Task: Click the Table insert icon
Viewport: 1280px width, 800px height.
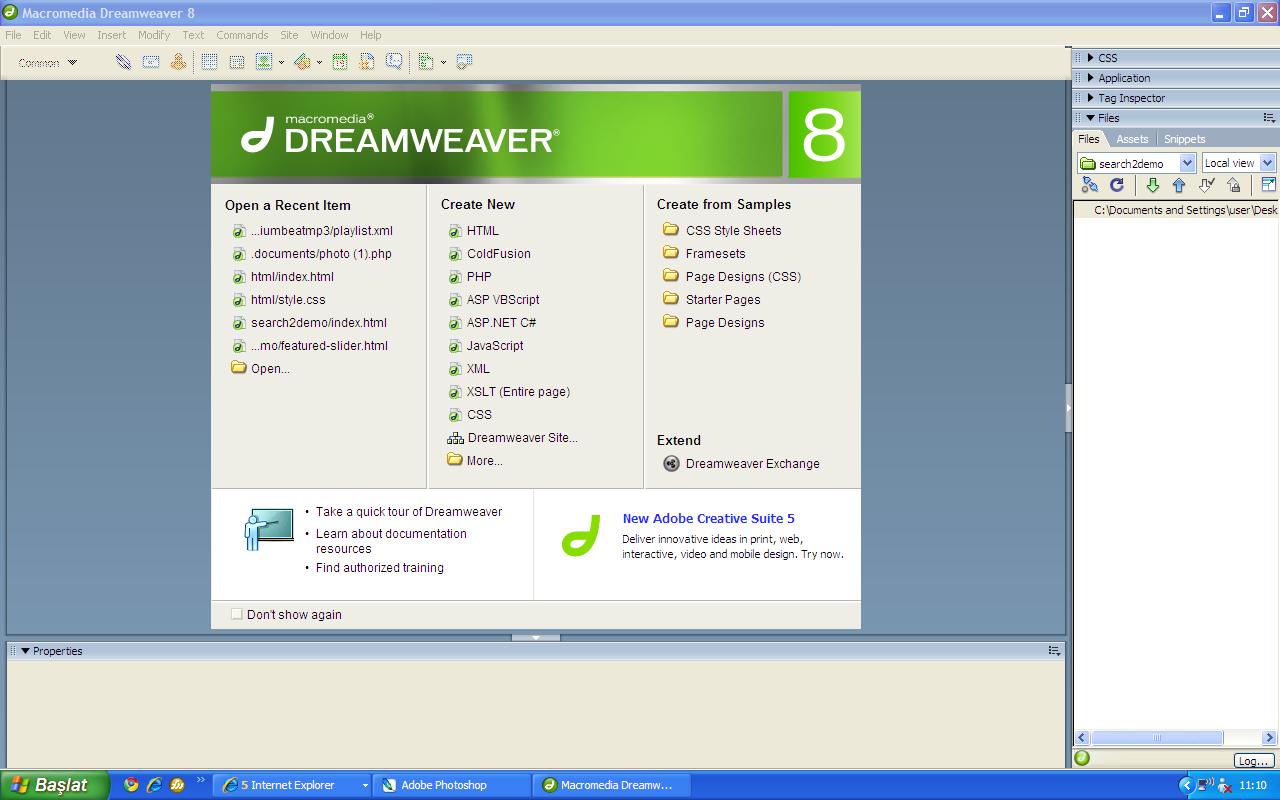Action: 209,62
